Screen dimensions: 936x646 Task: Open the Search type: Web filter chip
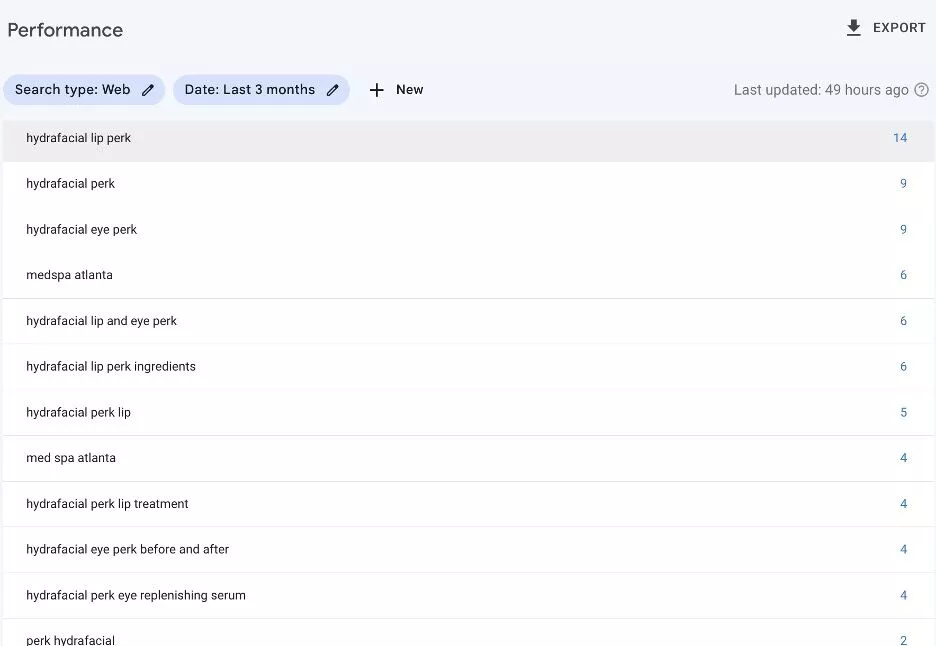click(73, 90)
